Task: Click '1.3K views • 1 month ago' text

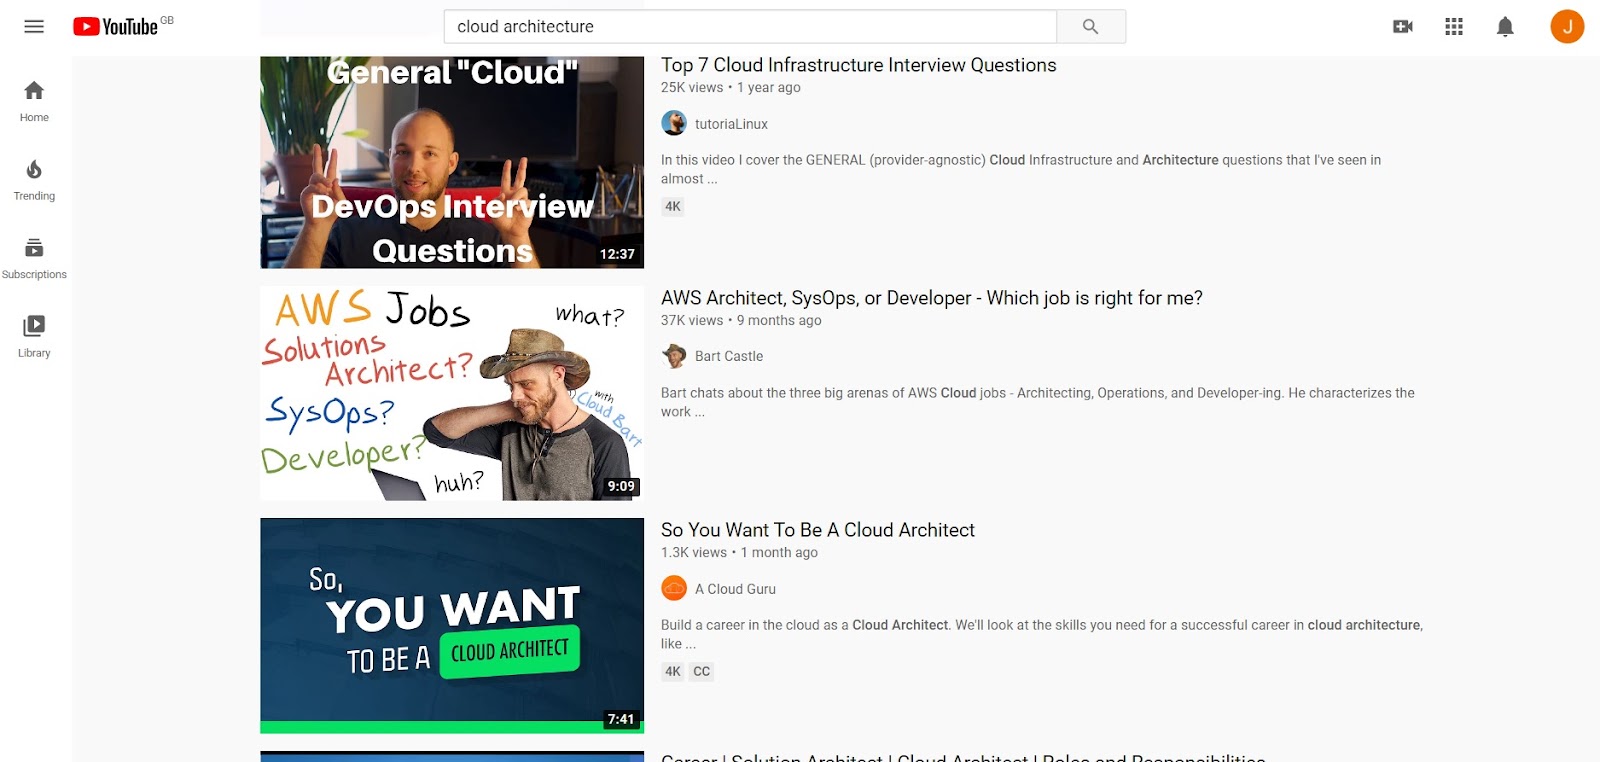Action: [739, 553]
